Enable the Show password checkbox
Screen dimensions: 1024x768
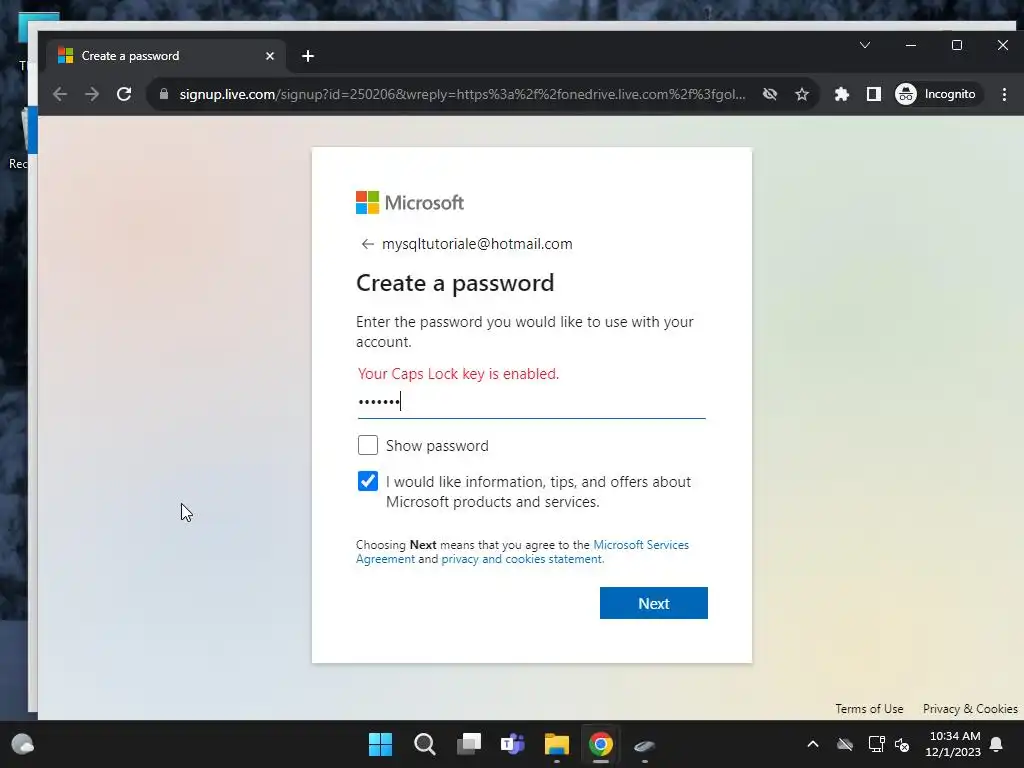point(368,445)
